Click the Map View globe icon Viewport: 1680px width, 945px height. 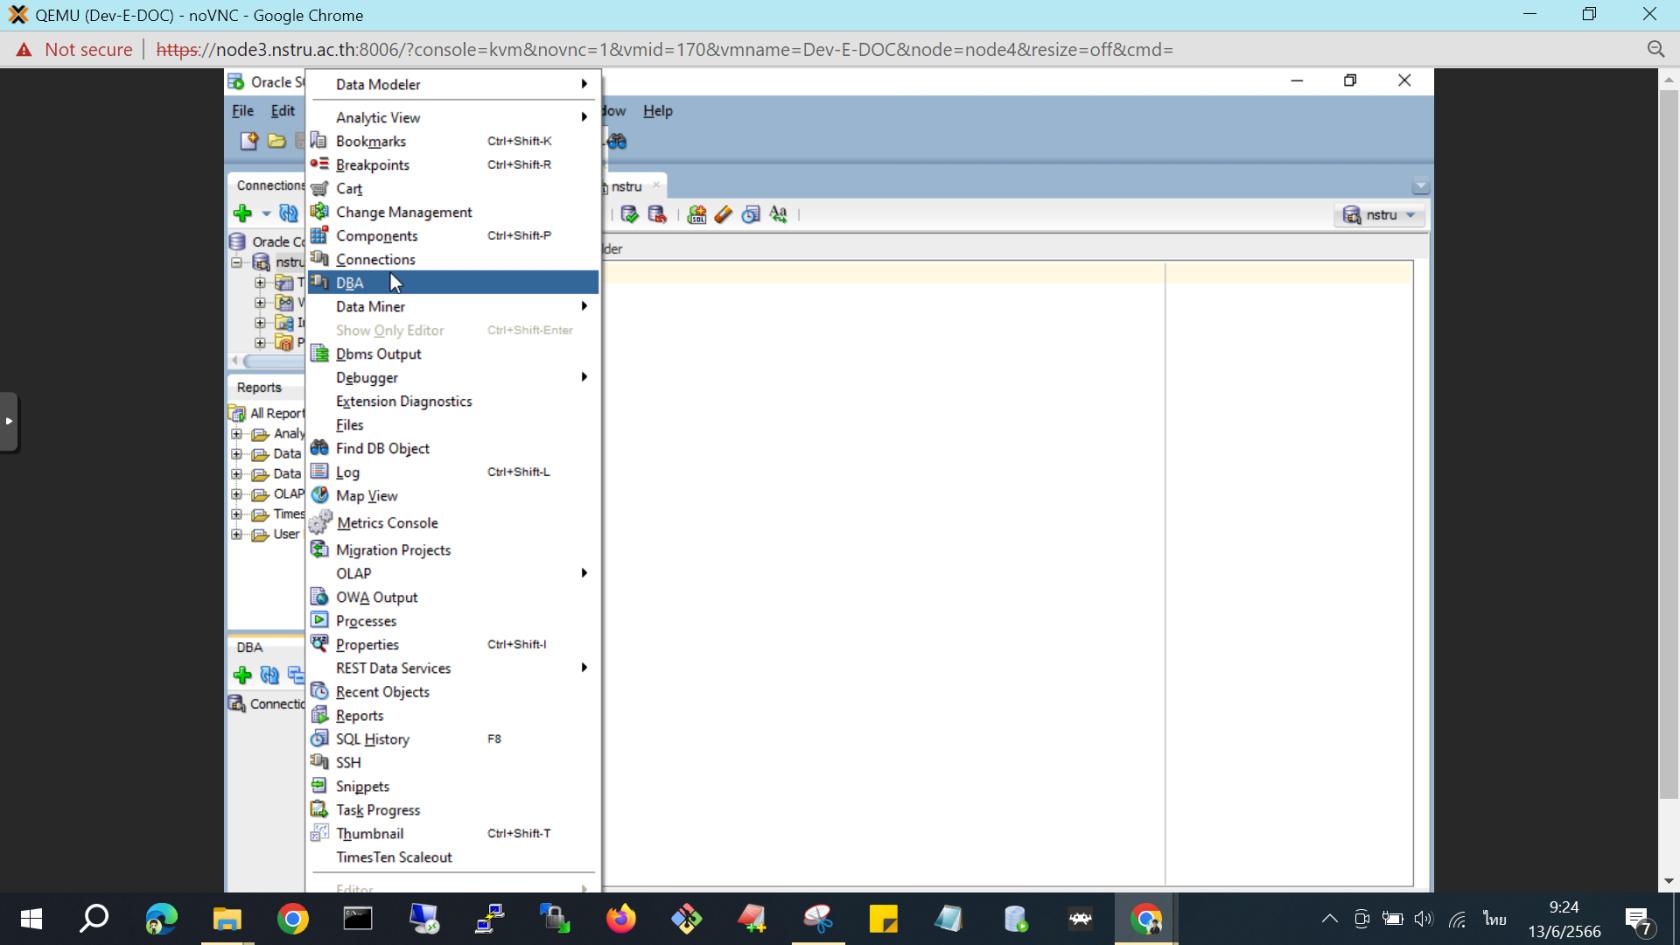point(319,495)
